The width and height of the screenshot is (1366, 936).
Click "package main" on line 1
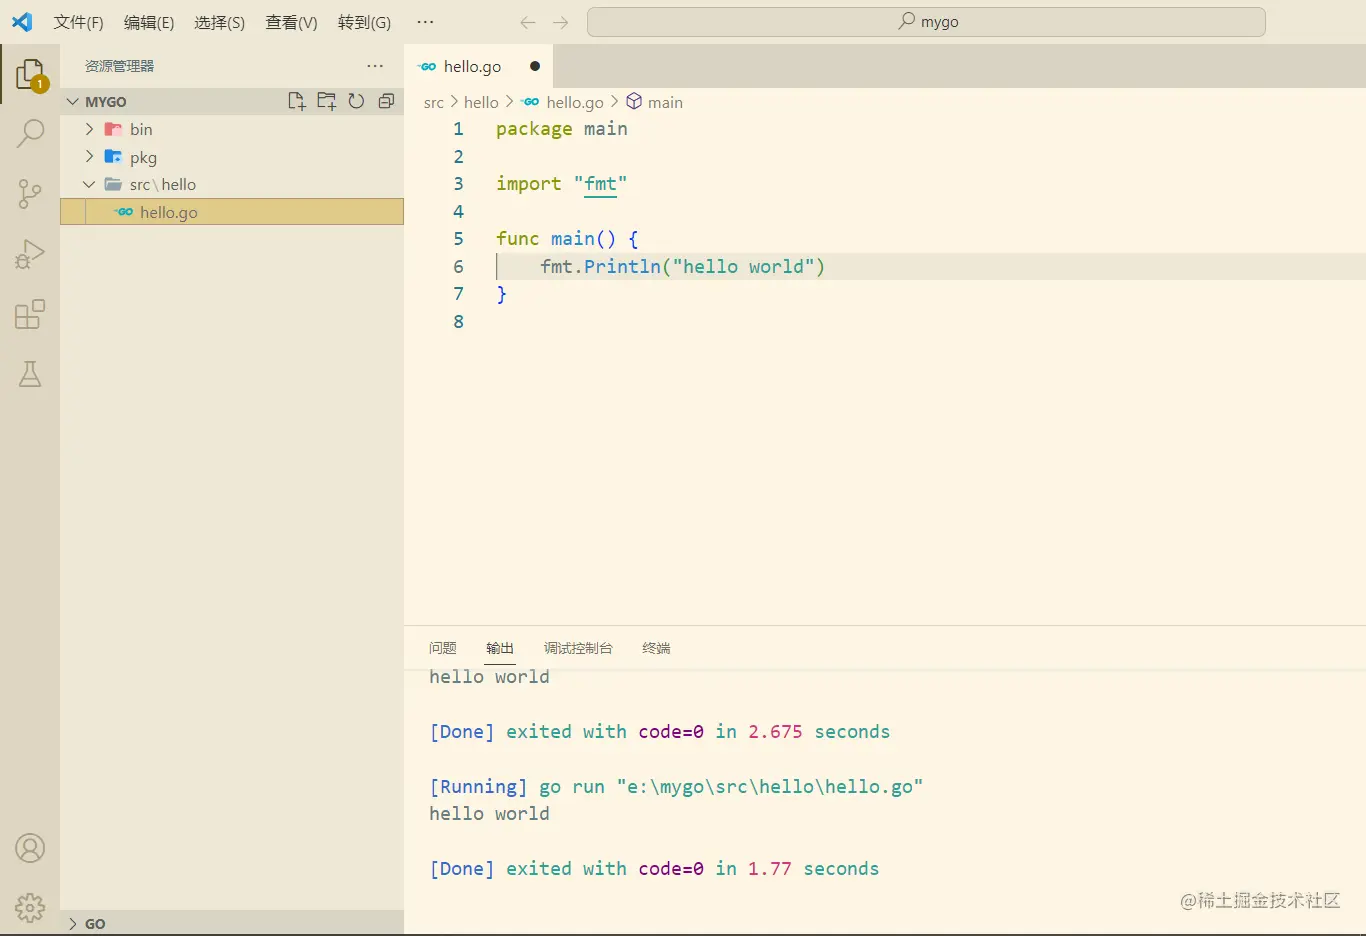click(x=562, y=129)
